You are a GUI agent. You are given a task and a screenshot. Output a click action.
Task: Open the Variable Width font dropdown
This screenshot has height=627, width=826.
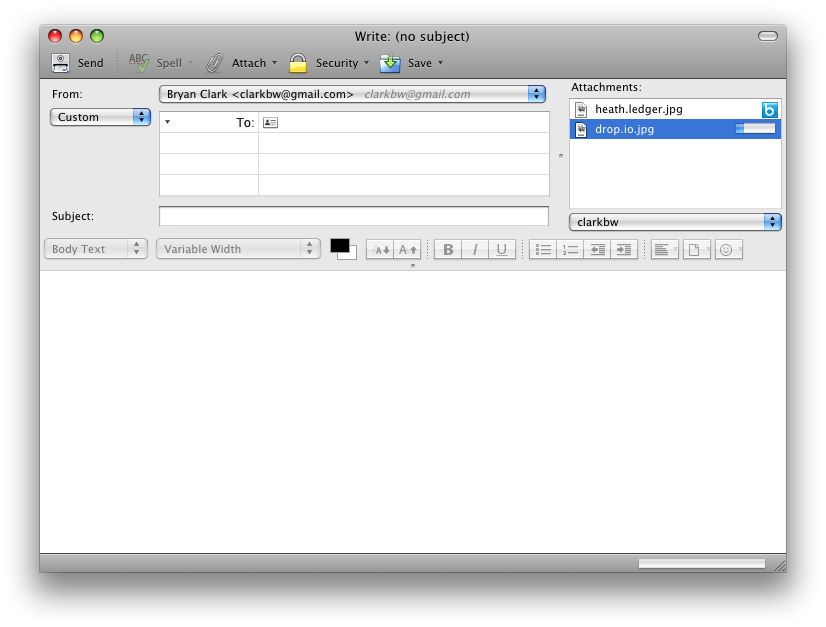pyautogui.click(x=238, y=249)
